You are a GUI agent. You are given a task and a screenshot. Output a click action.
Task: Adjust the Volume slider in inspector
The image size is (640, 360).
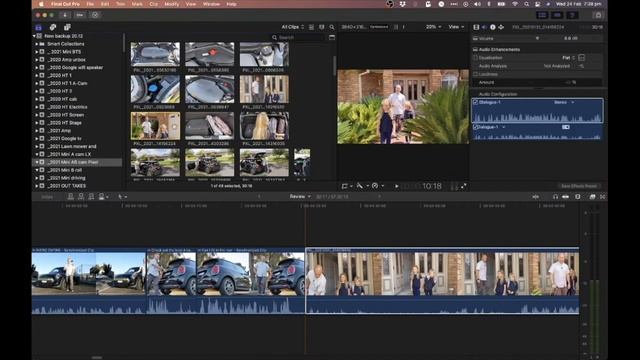[537, 38]
